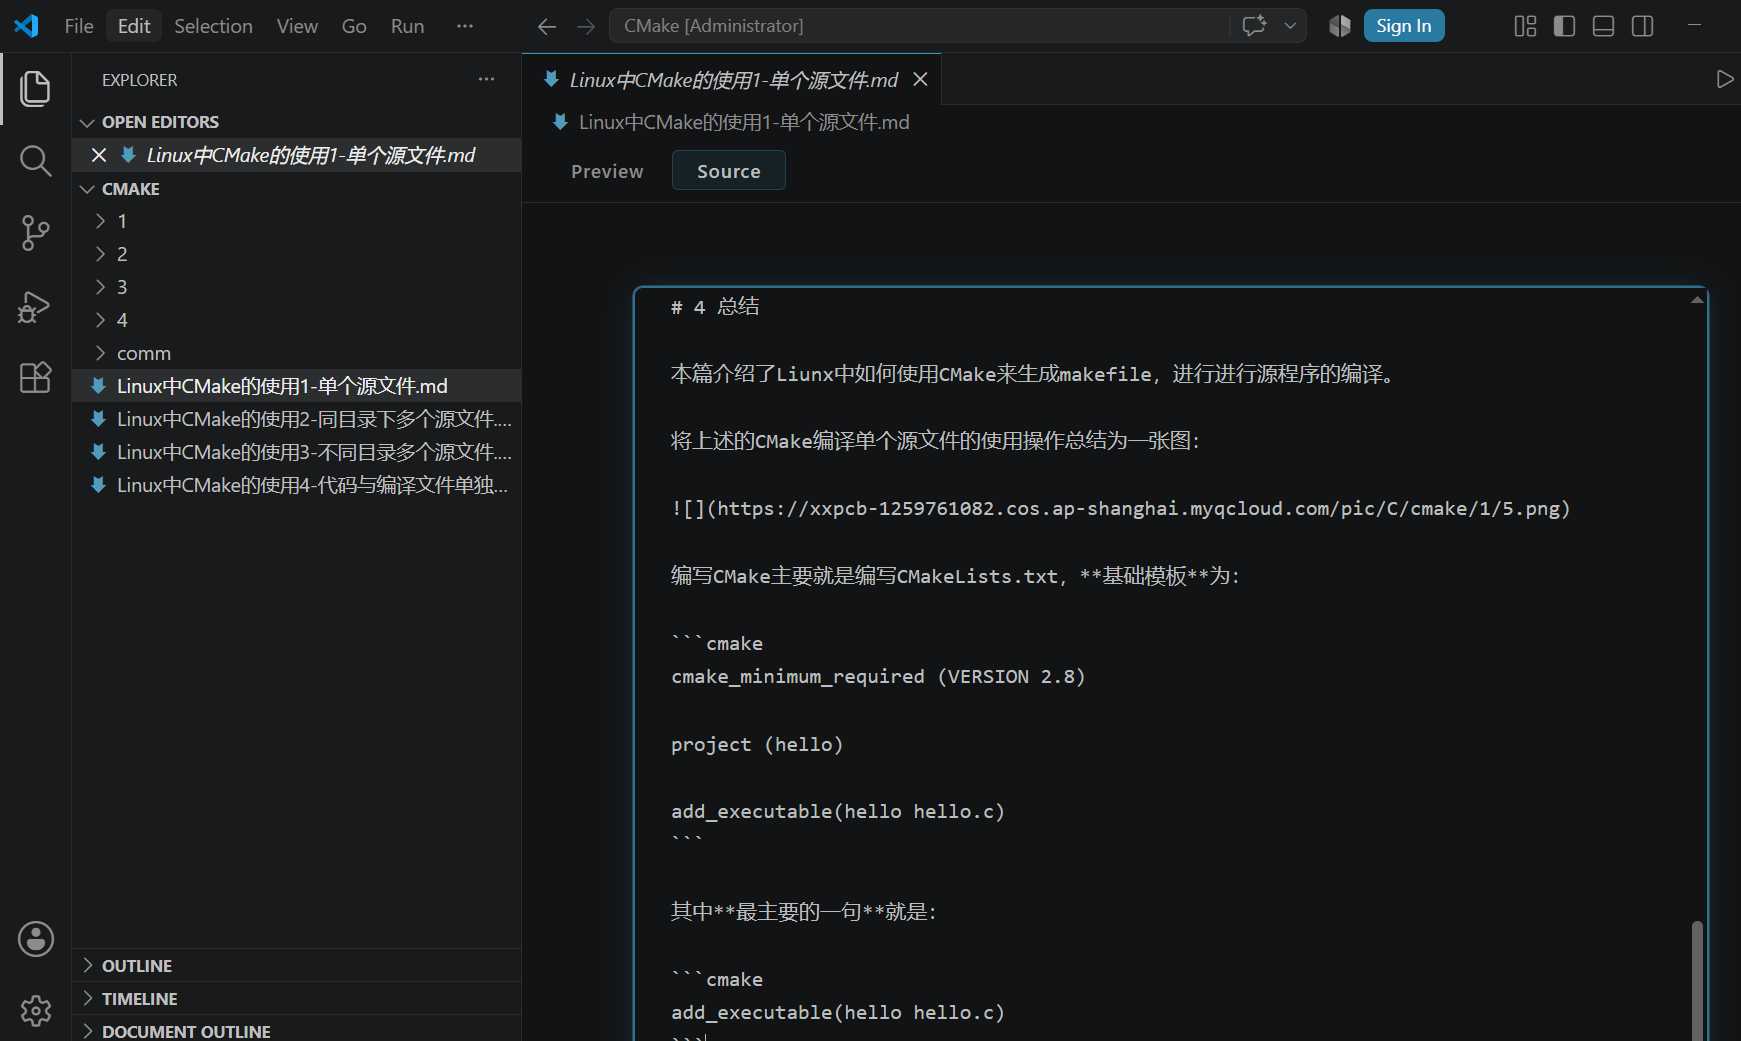This screenshot has height=1041, width=1741.
Task: Minimize the VS Code window
Action: click(1694, 26)
